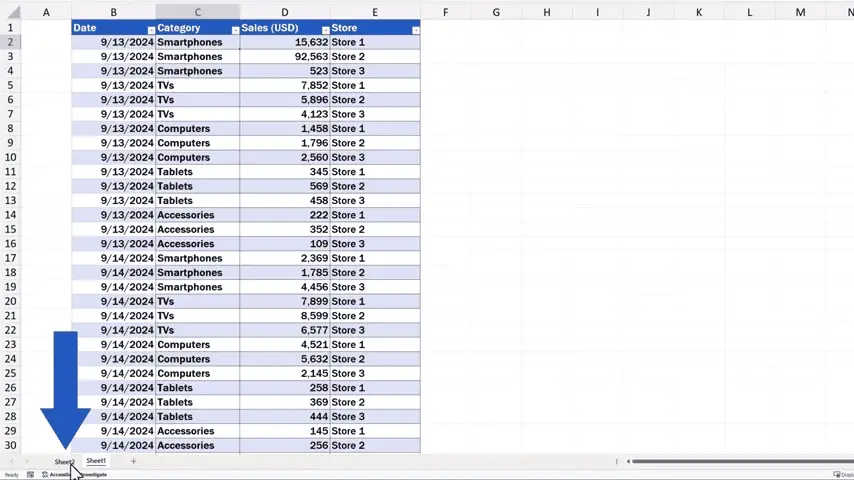Click the previous sheet navigation arrow
The image size is (854, 480).
tap(11, 461)
